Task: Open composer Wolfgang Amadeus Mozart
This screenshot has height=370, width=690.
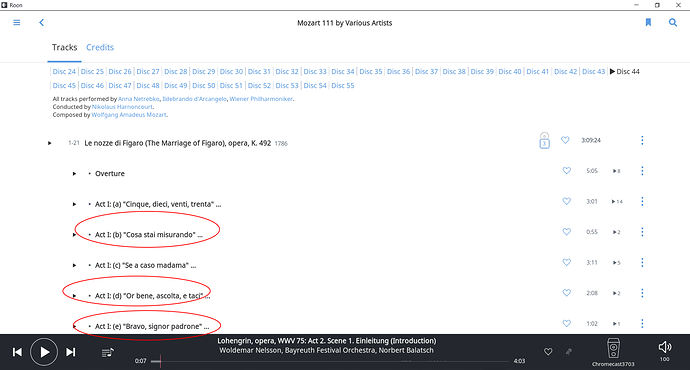Action: click(x=129, y=115)
